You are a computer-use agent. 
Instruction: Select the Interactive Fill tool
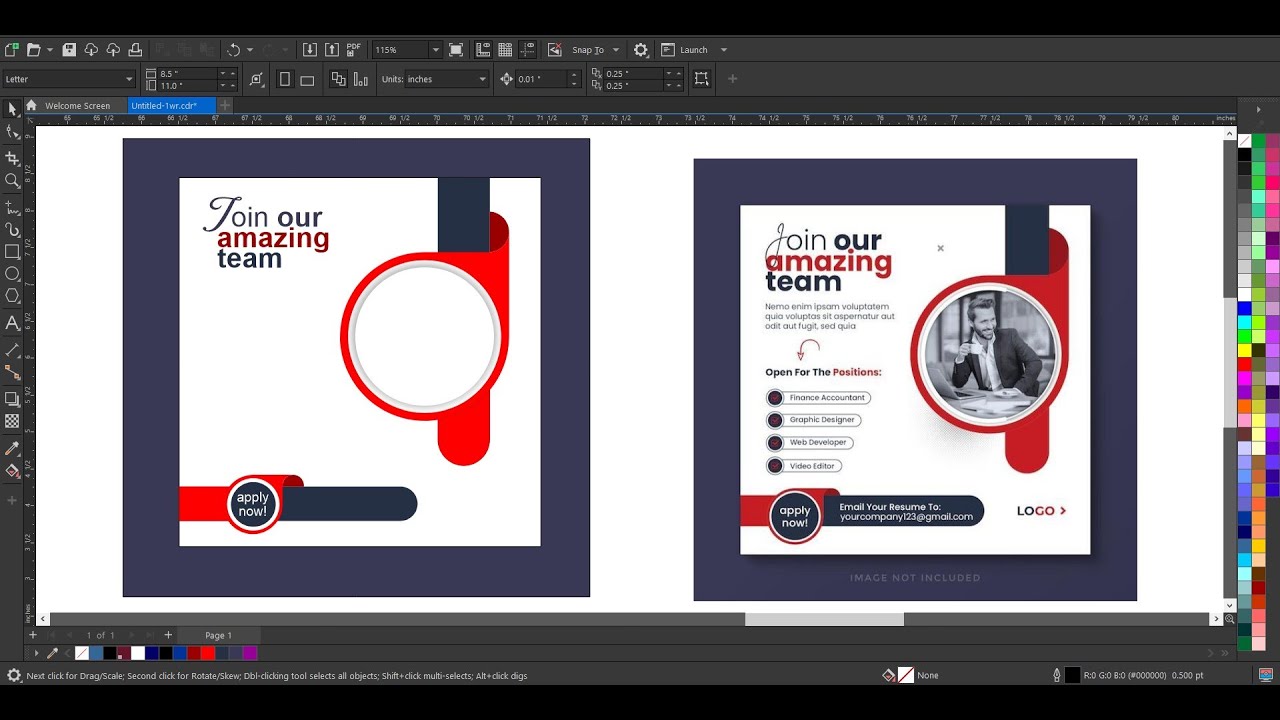12,470
